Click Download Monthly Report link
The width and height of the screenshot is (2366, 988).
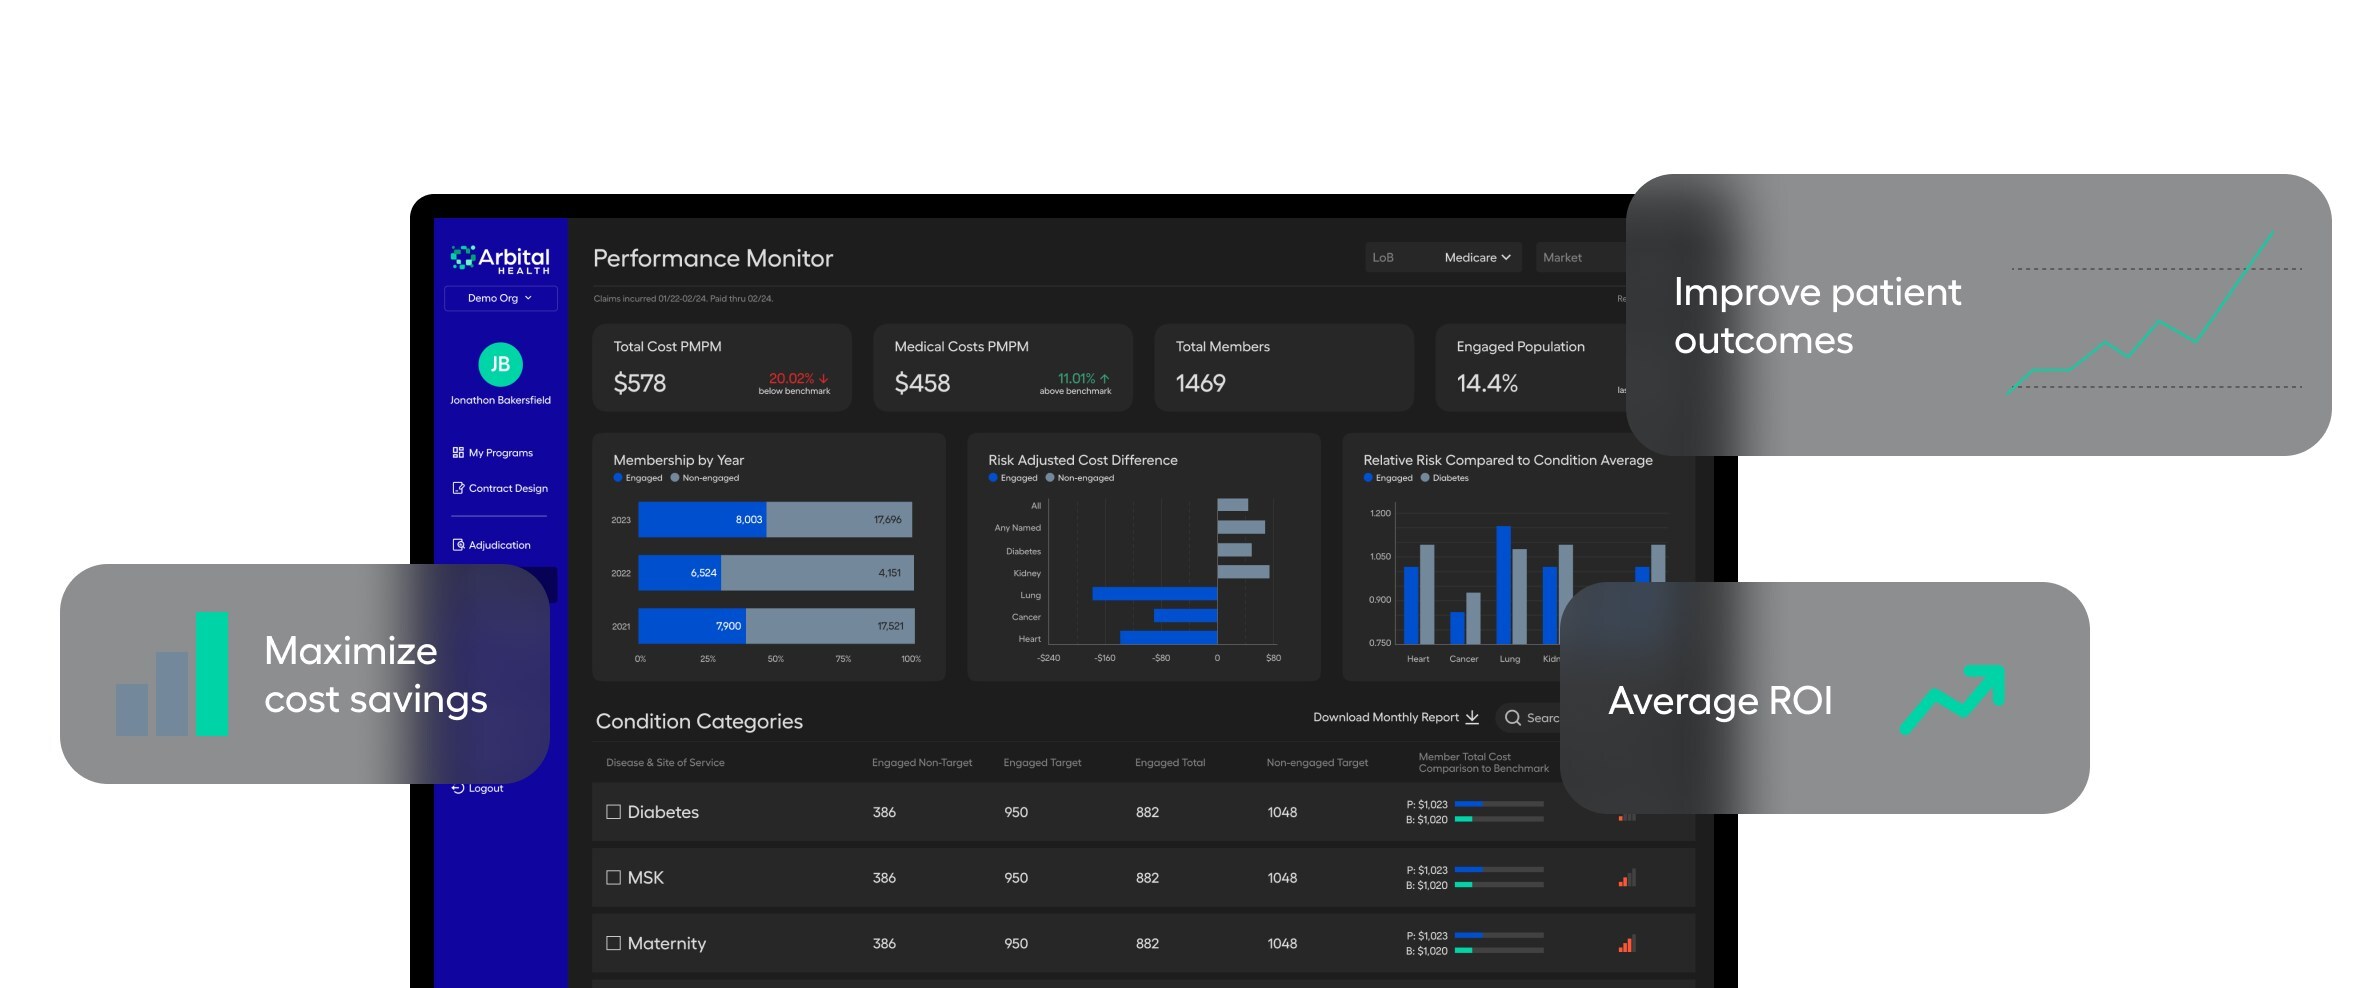(1386, 718)
